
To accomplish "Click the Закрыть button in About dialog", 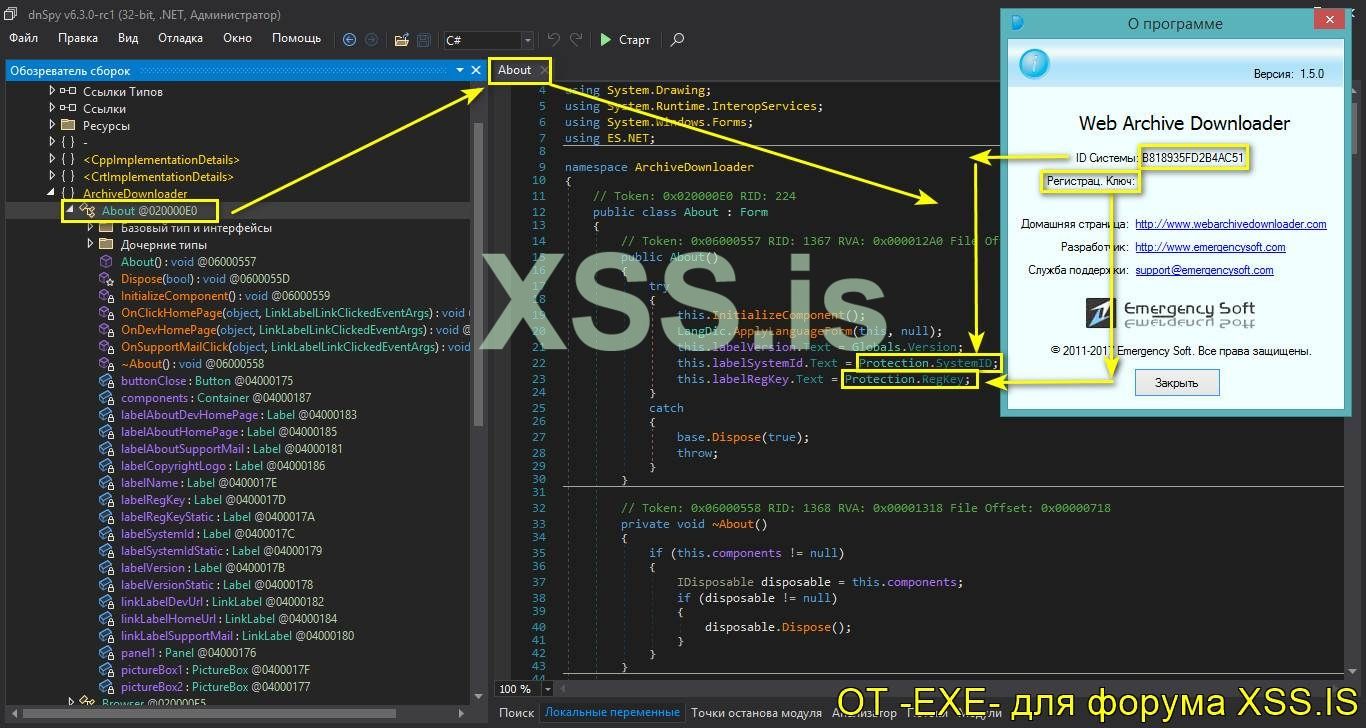I will click(1177, 382).
